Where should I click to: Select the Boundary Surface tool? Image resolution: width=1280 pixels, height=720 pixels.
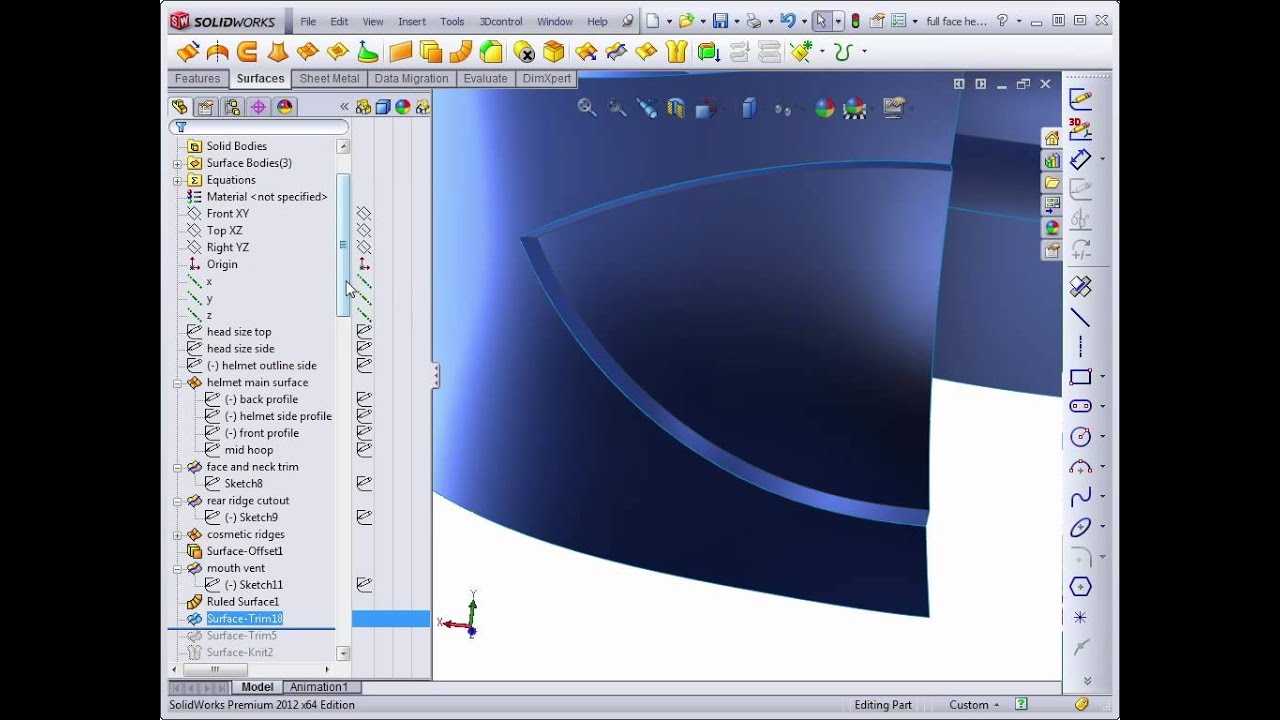coord(307,52)
